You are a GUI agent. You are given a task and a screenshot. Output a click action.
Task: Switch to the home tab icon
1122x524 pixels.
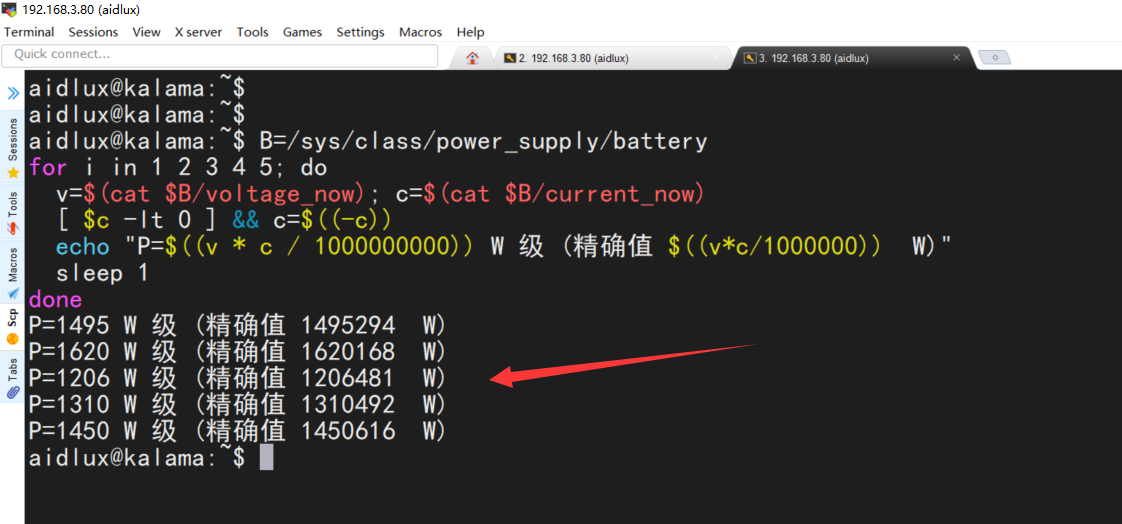tap(472, 59)
